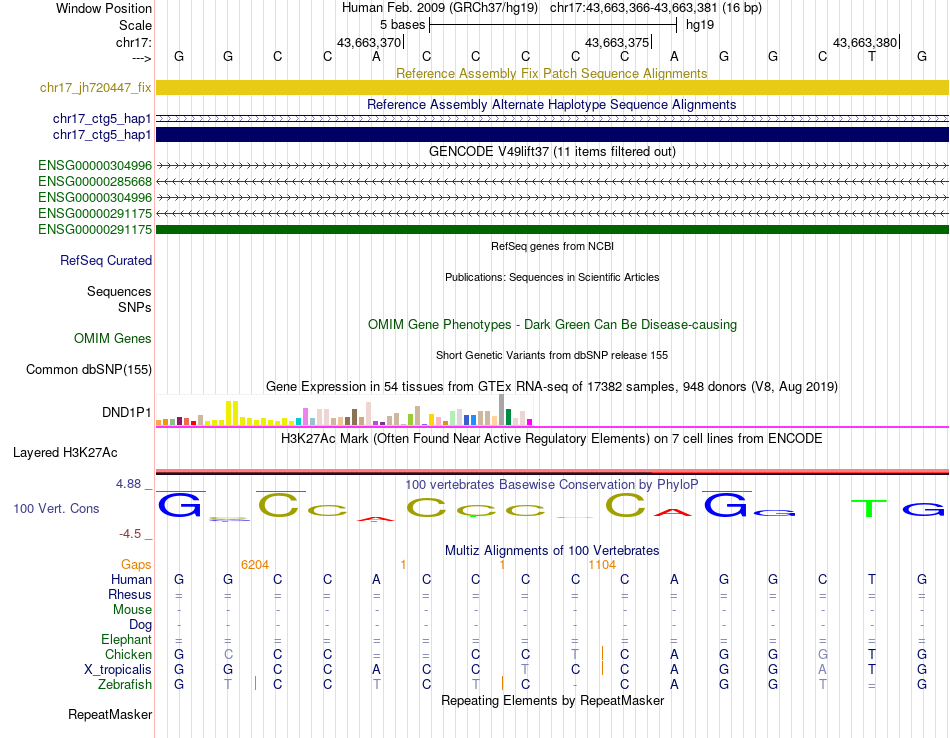Open the GTEx Gene Expression track title
The image size is (950, 738).
552,387
